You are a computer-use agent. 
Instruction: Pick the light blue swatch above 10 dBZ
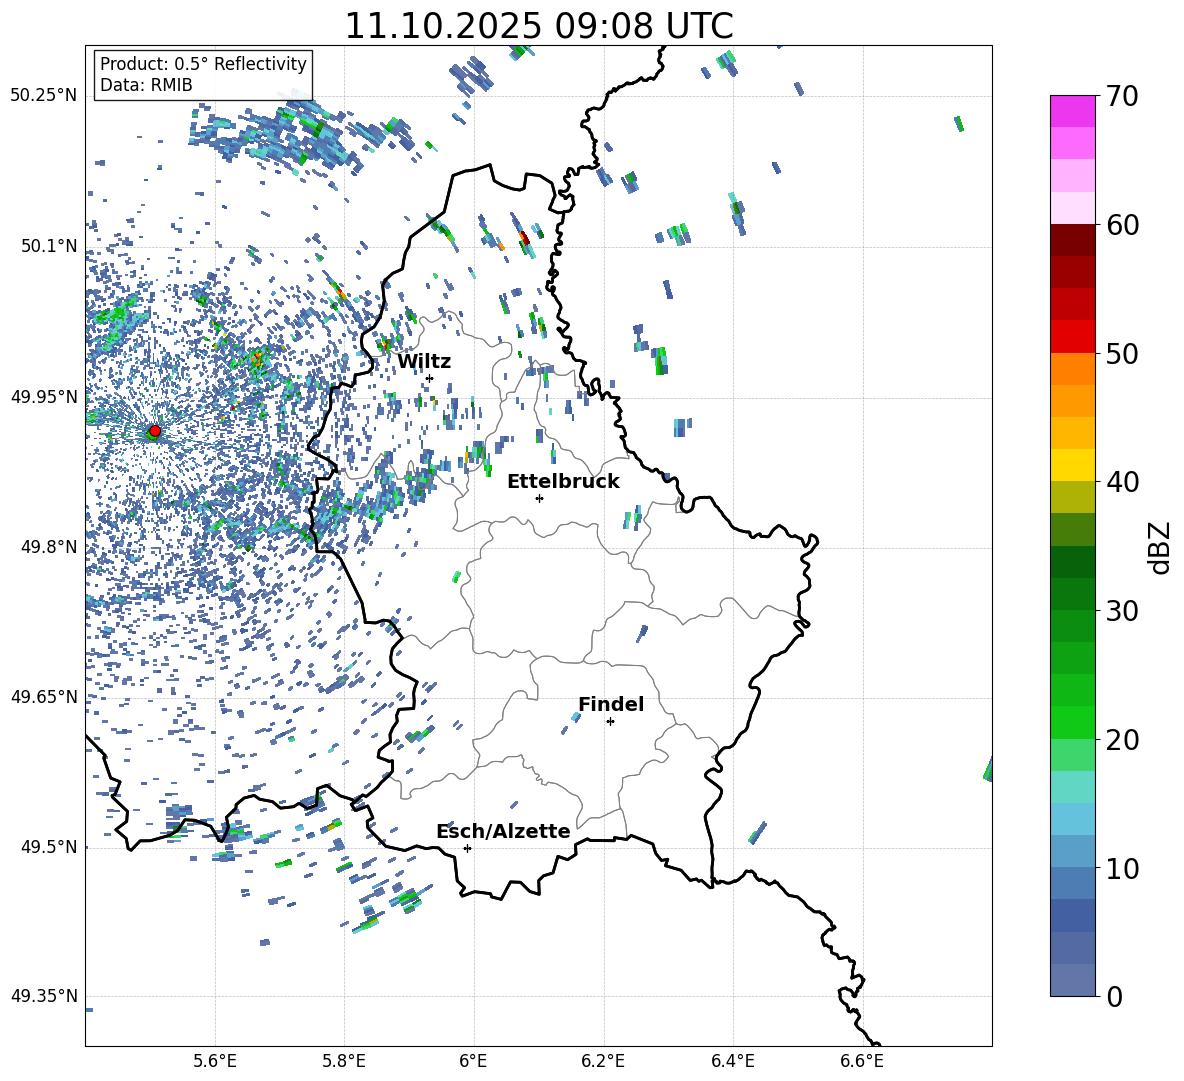tap(1073, 851)
